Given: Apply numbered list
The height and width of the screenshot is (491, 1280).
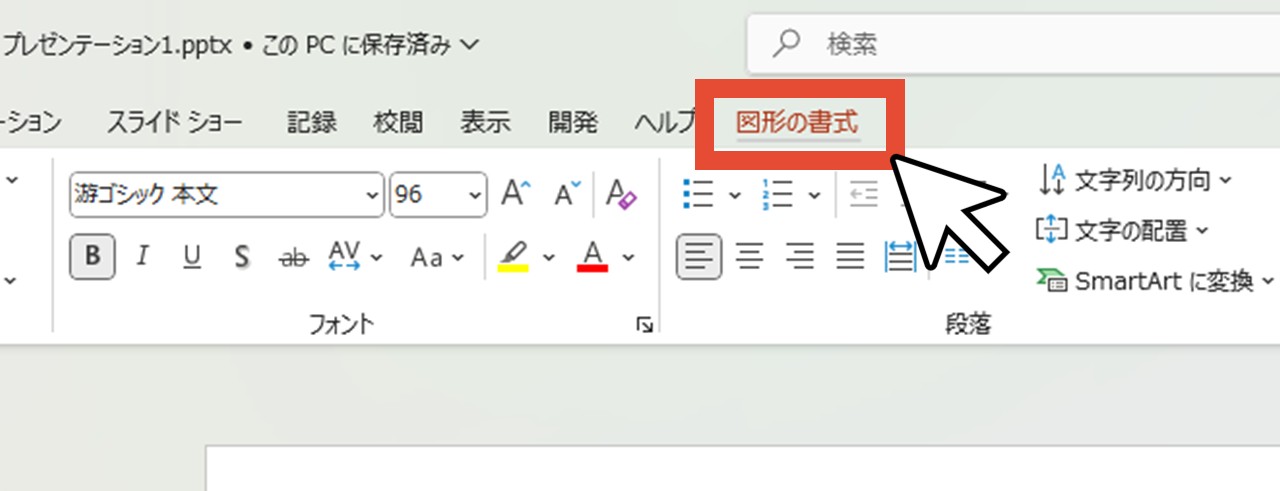Looking at the screenshot, I should [777, 194].
